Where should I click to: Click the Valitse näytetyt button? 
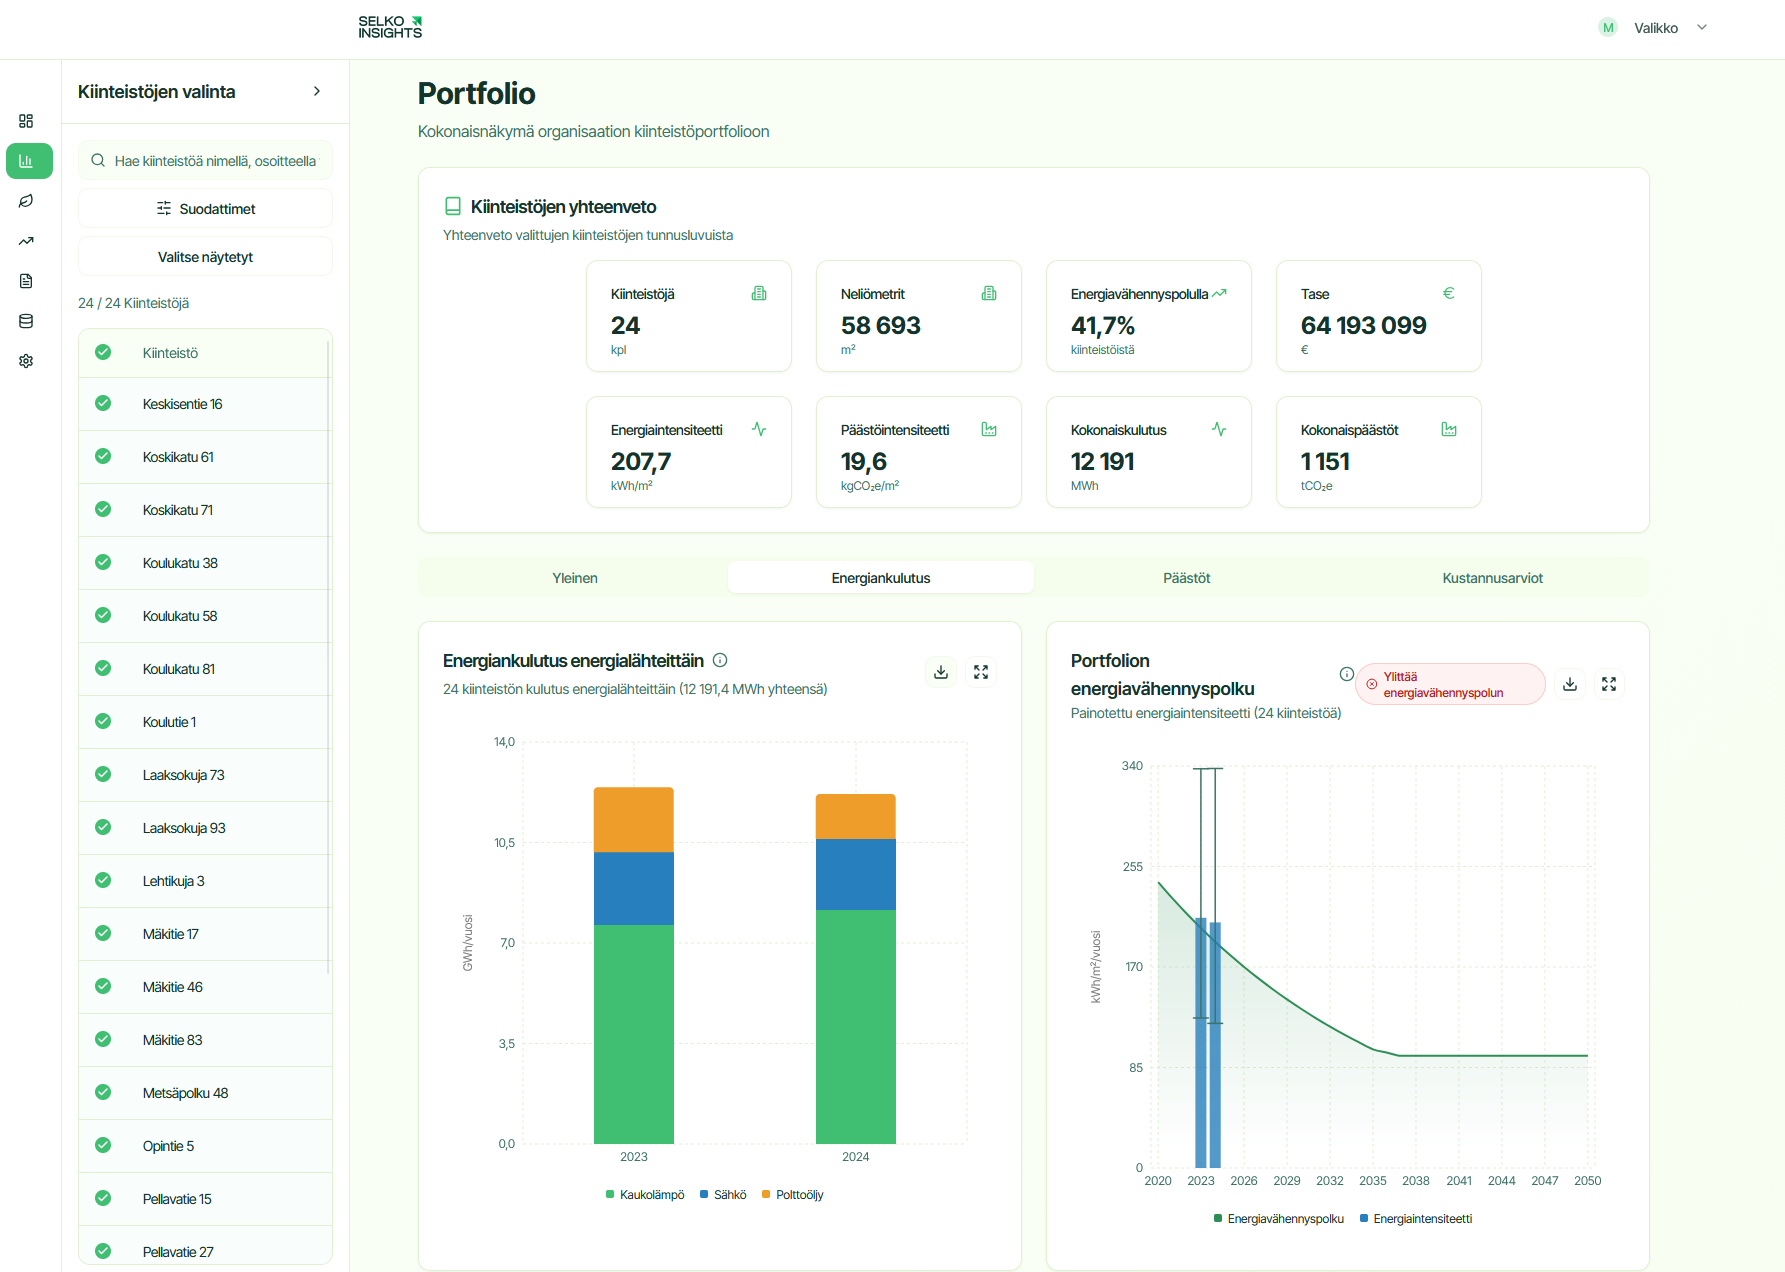tap(205, 256)
